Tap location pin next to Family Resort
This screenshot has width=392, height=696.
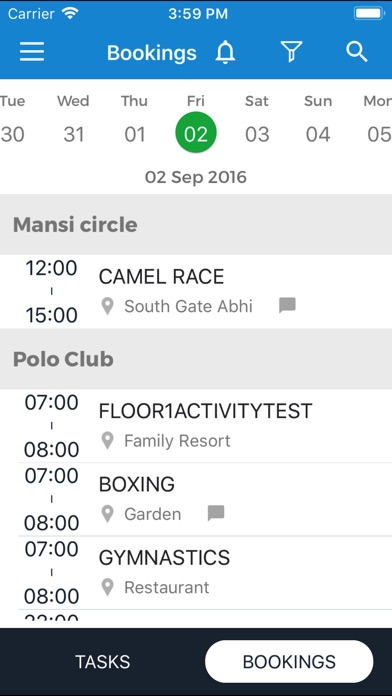[107, 441]
